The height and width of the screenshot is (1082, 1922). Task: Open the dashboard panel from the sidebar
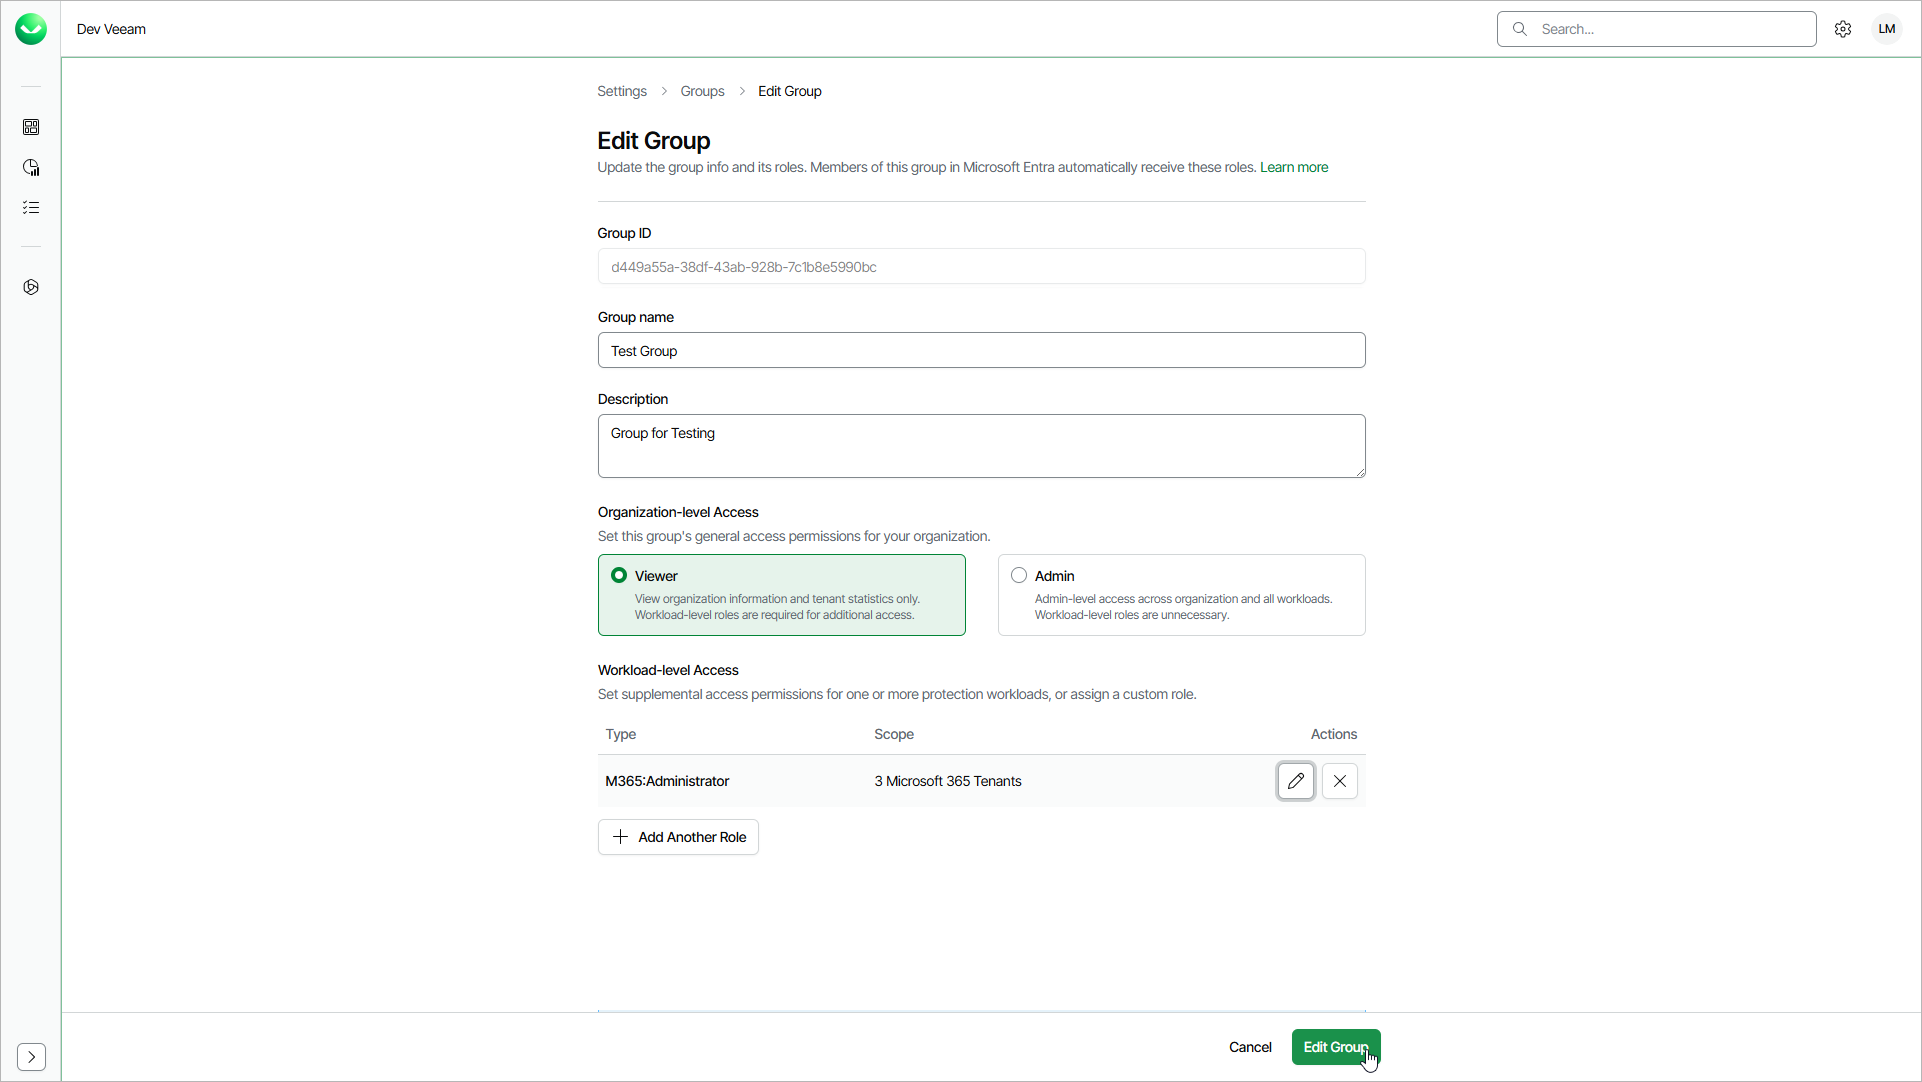31,127
